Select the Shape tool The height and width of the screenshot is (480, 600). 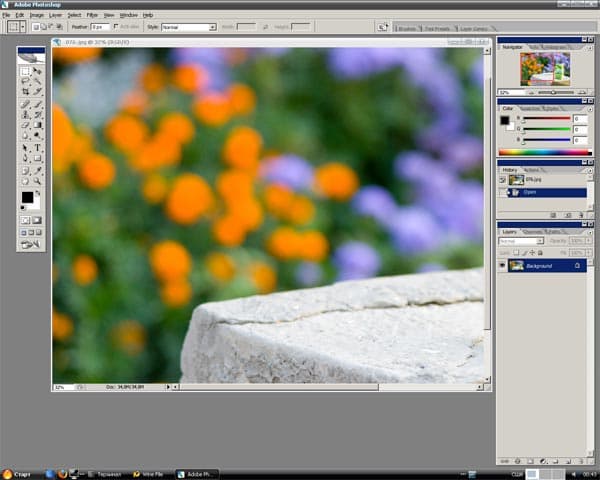coord(37,158)
